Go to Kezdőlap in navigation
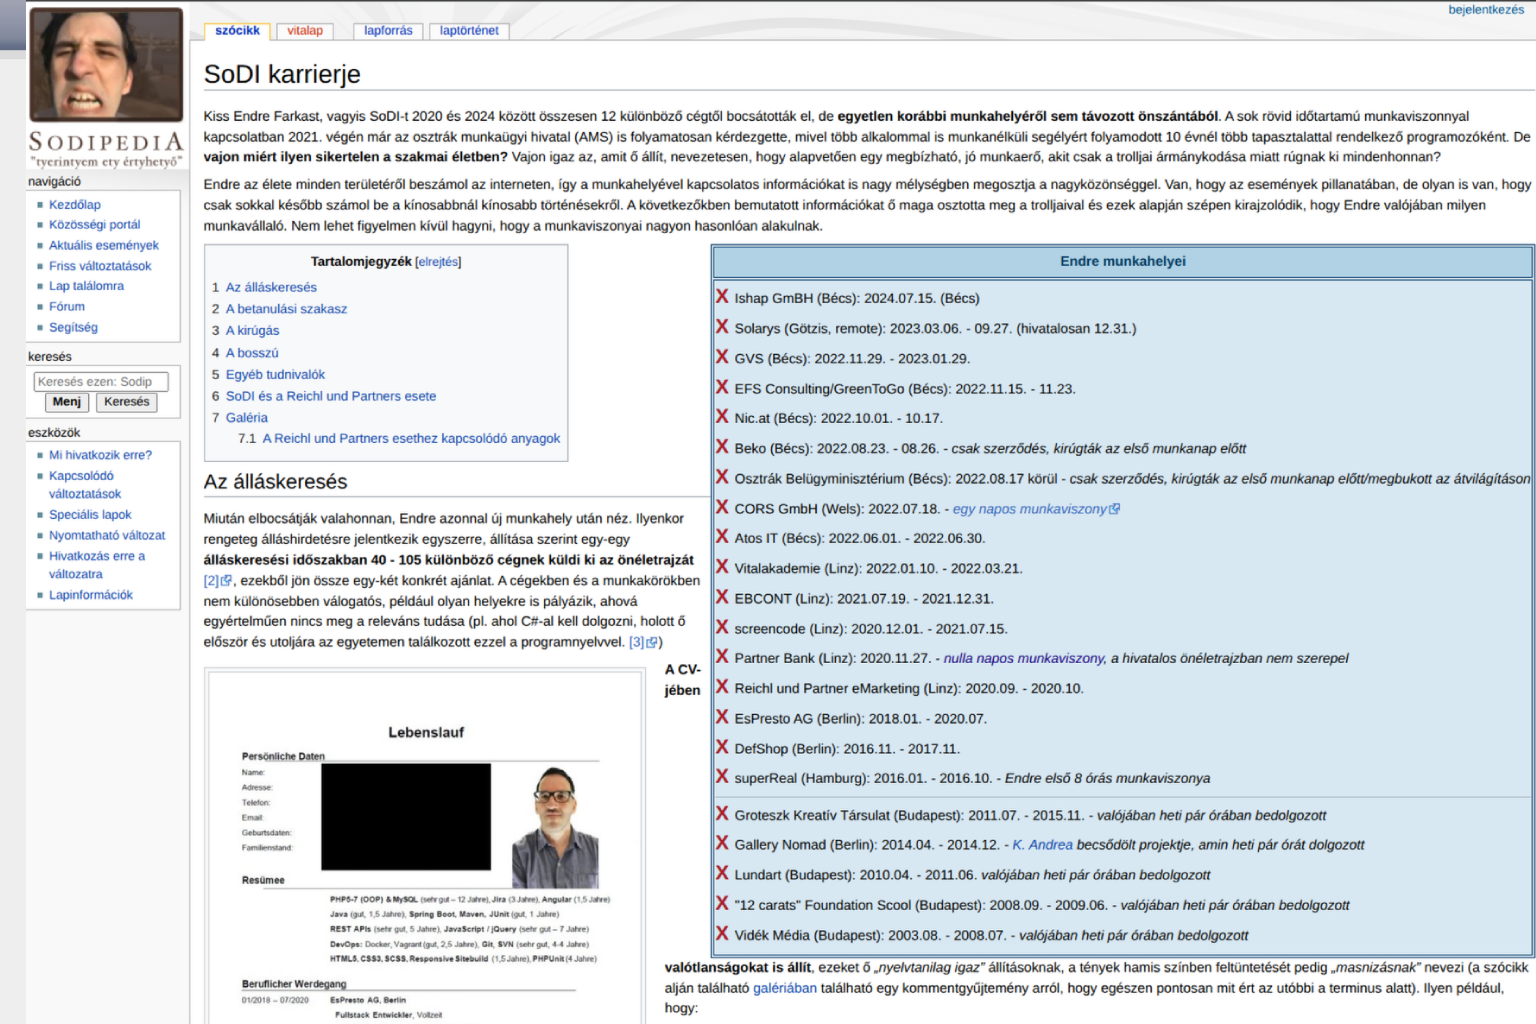The width and height of the screenshot is (1536, 1024). (75, 204)
